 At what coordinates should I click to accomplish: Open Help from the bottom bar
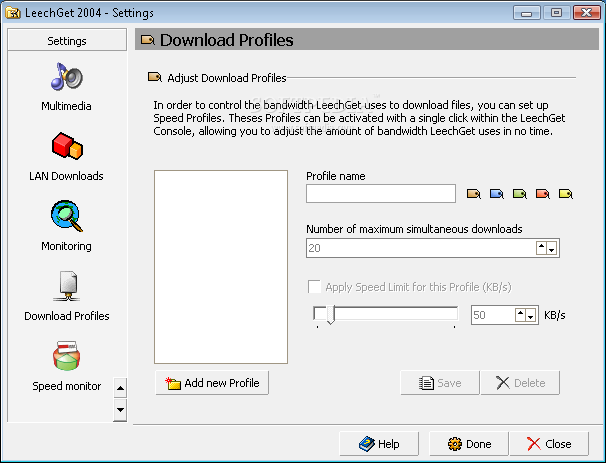(379, 444)
